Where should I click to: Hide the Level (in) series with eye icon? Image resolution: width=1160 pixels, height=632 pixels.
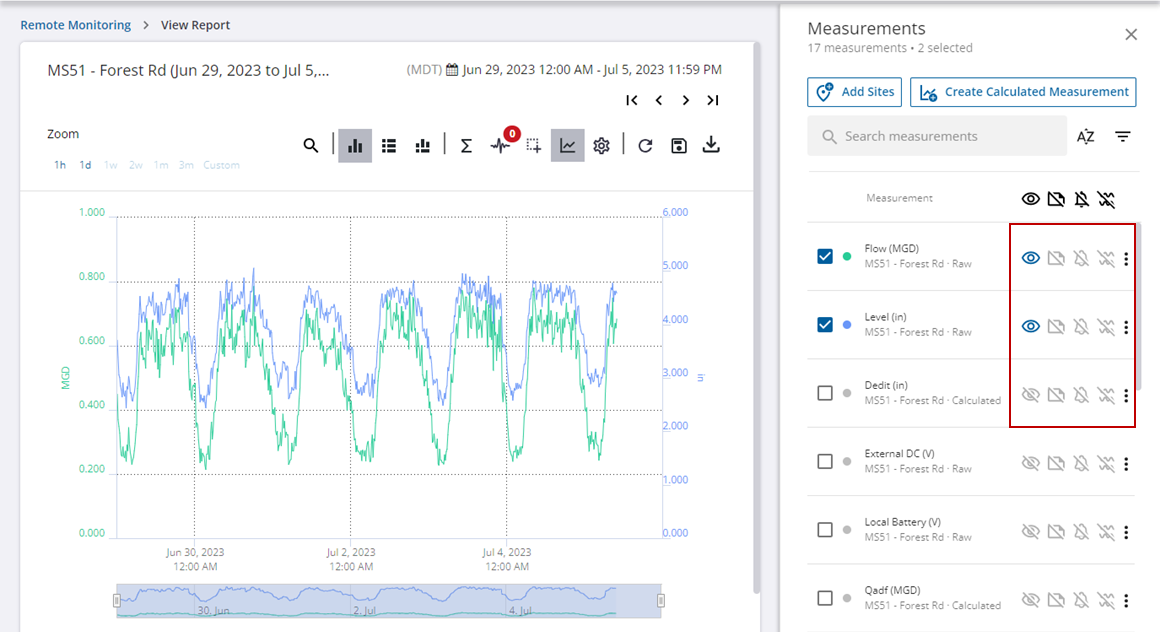1030,326
